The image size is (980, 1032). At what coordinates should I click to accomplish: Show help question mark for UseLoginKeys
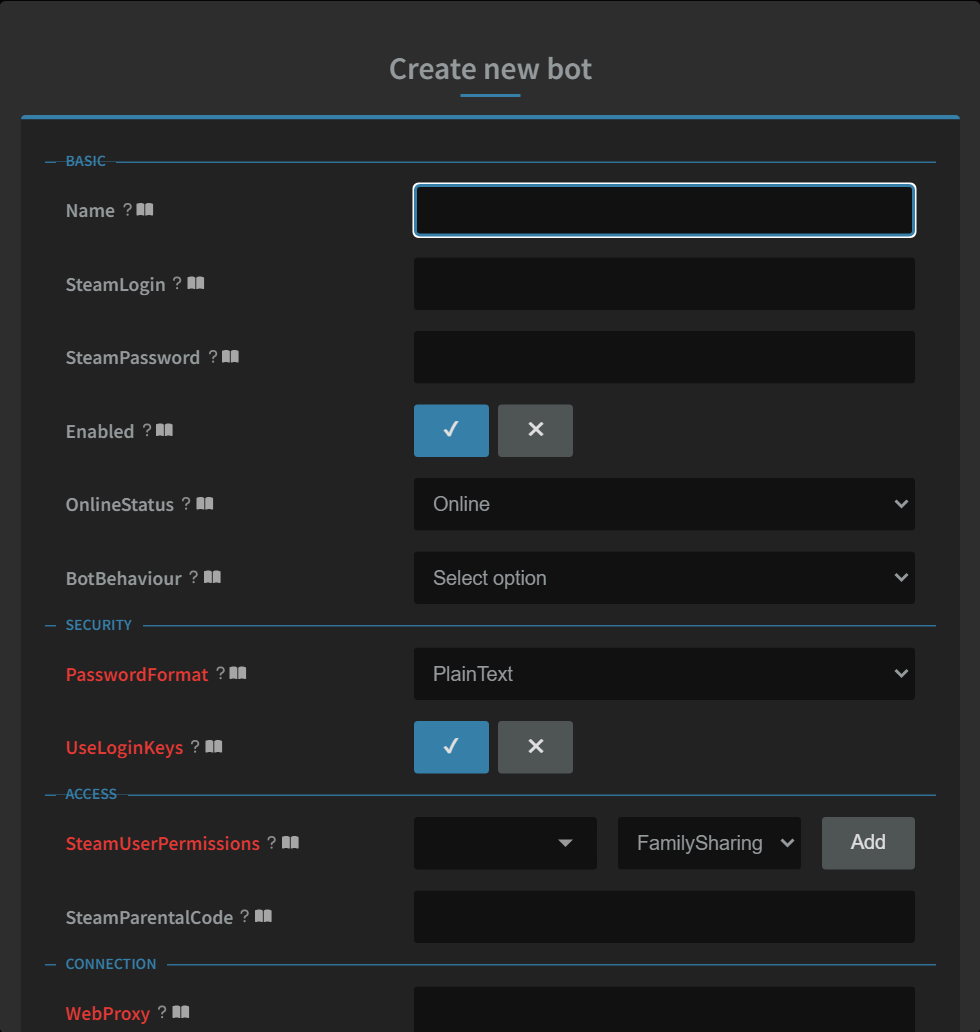pos(195,747)
